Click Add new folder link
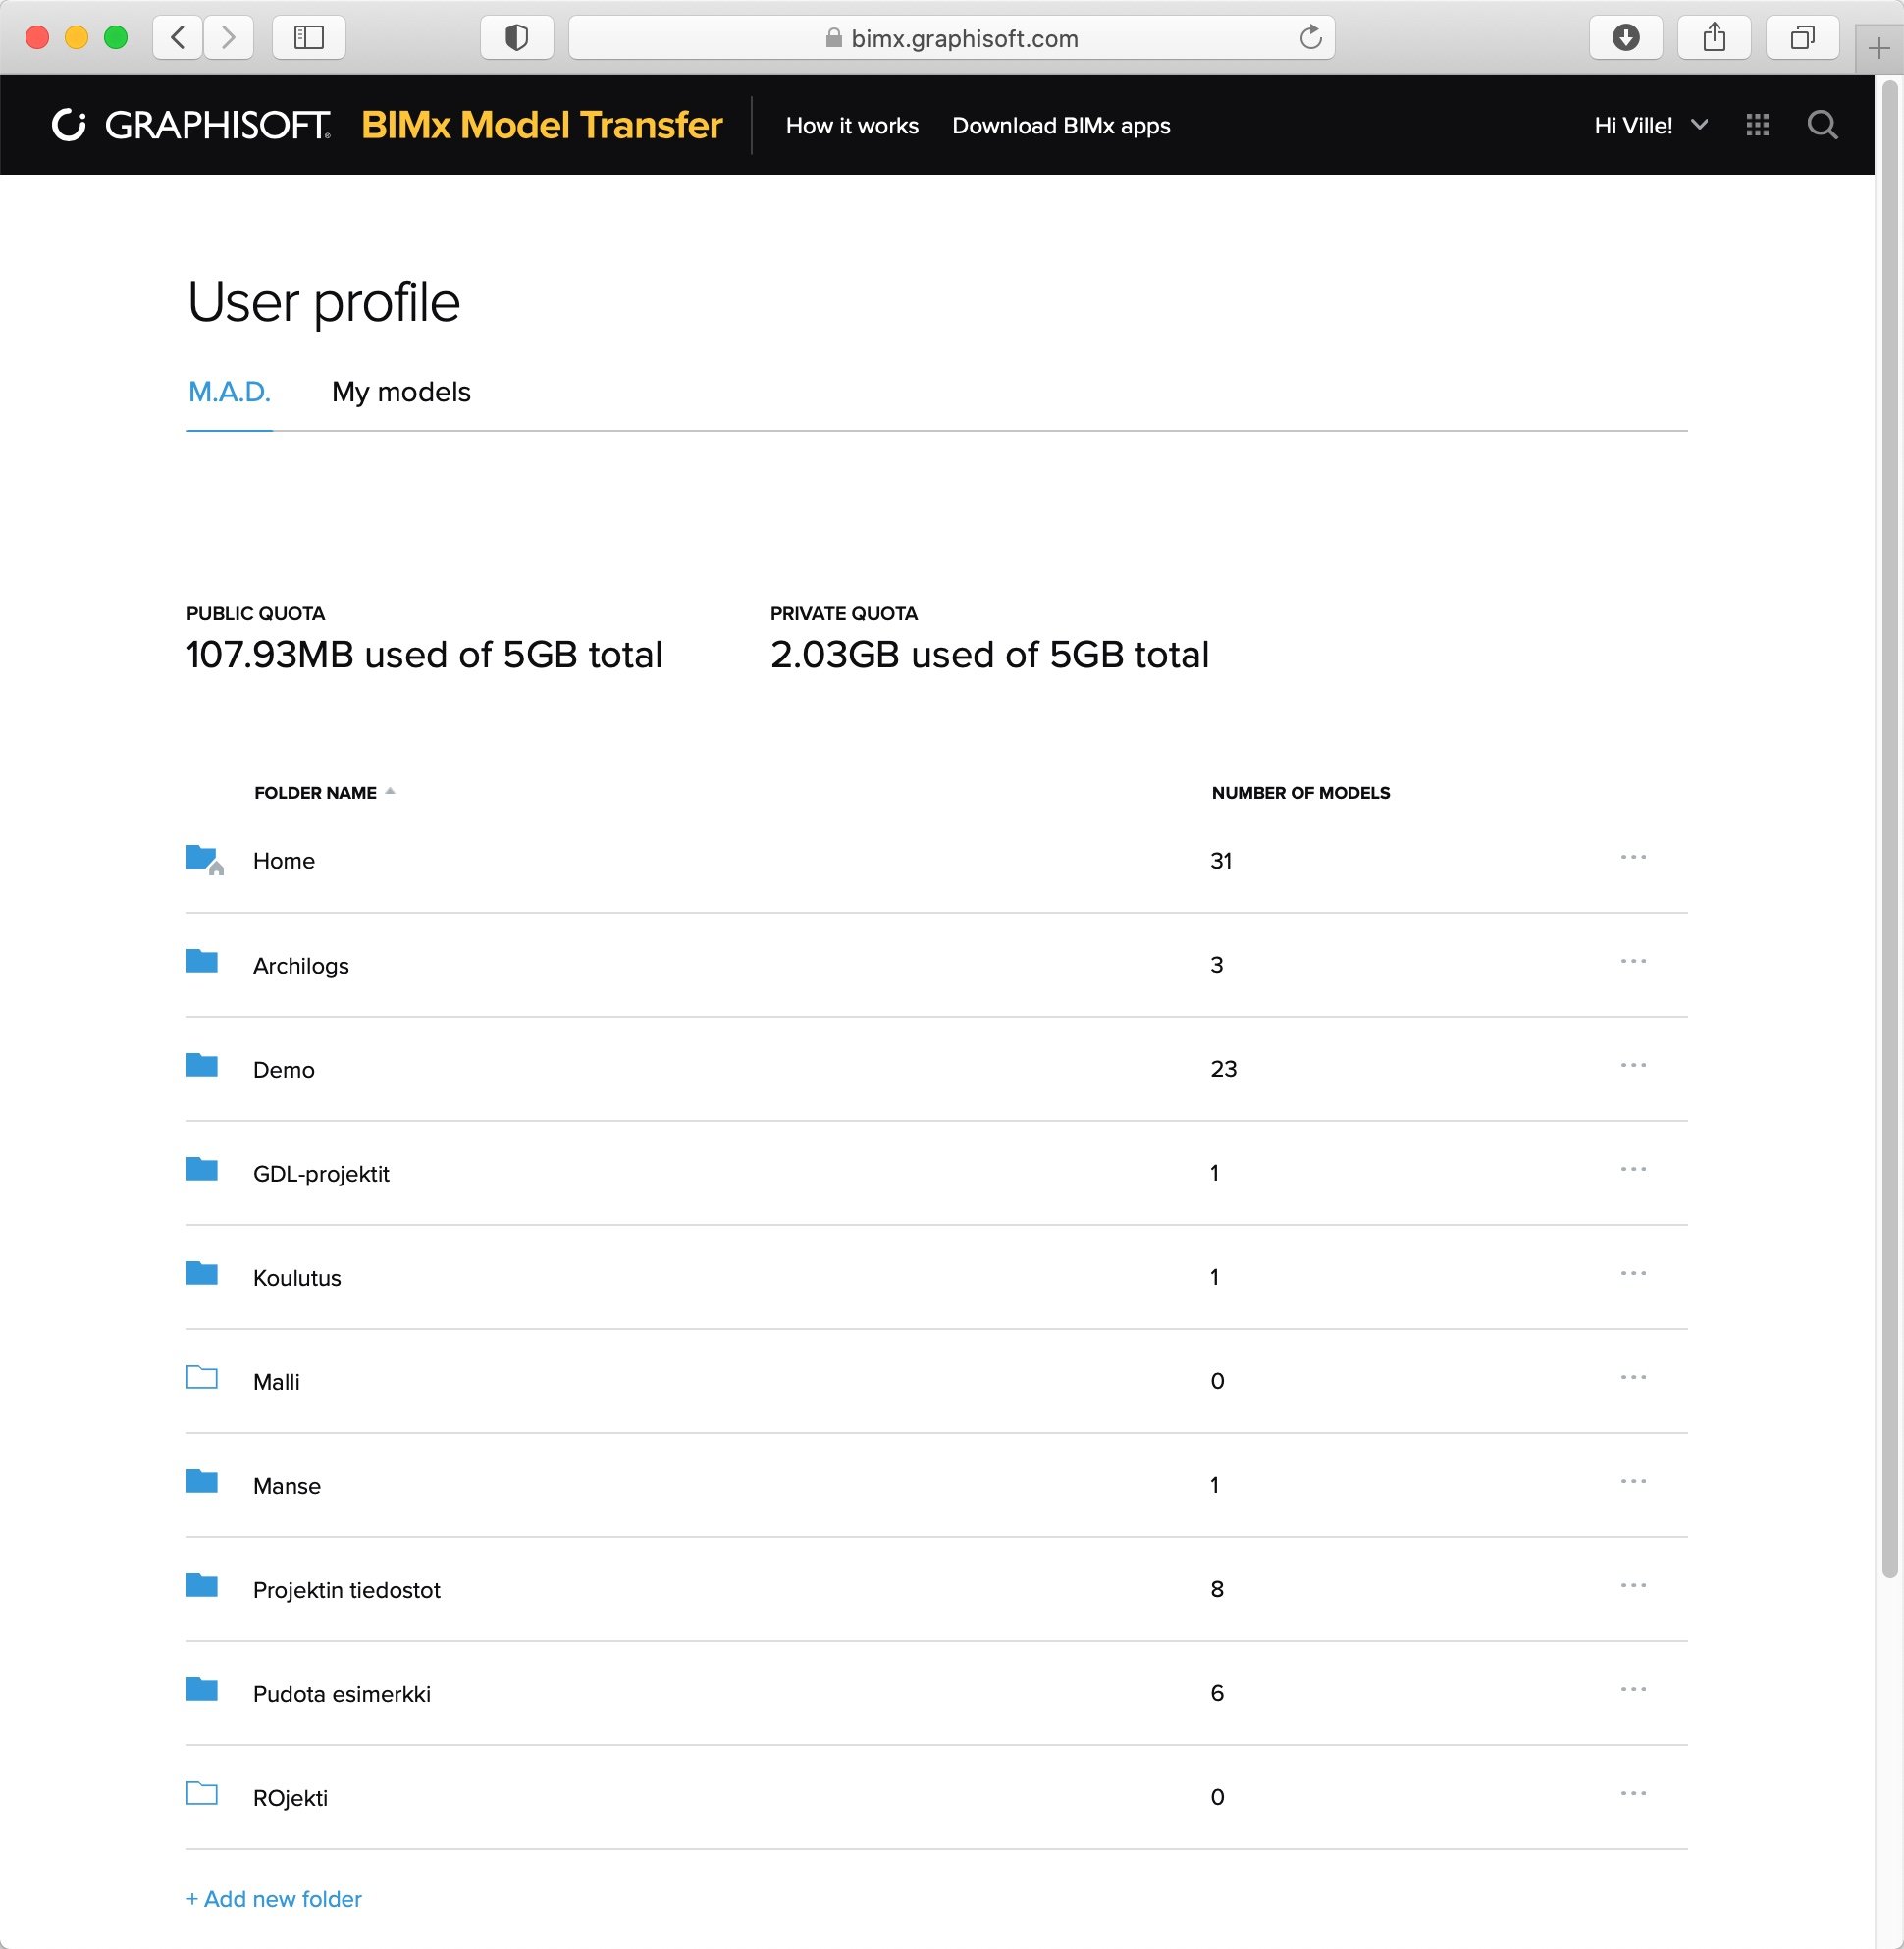1904x1949 pixels. tap(274, 1899)
